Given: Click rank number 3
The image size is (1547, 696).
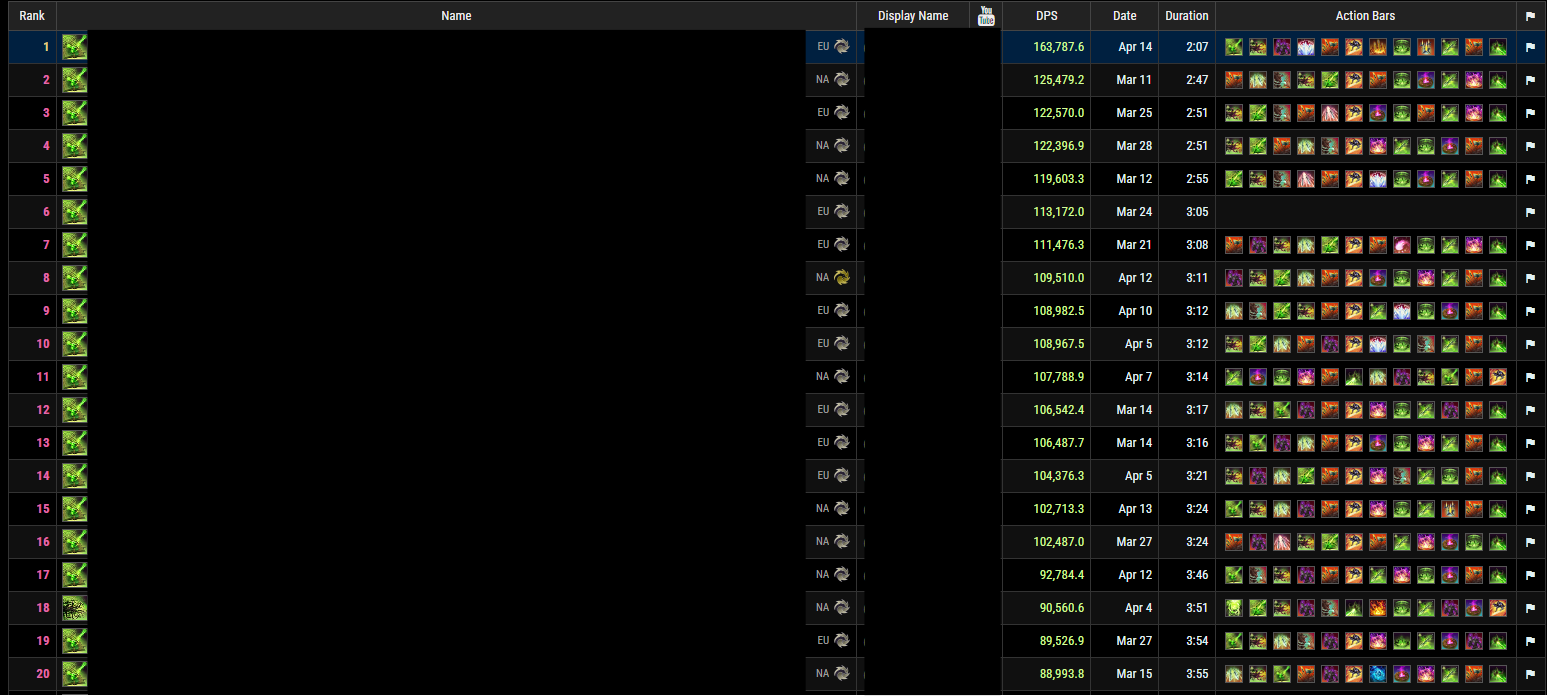Looking at the screenshot, I should (x=46, y=113).
